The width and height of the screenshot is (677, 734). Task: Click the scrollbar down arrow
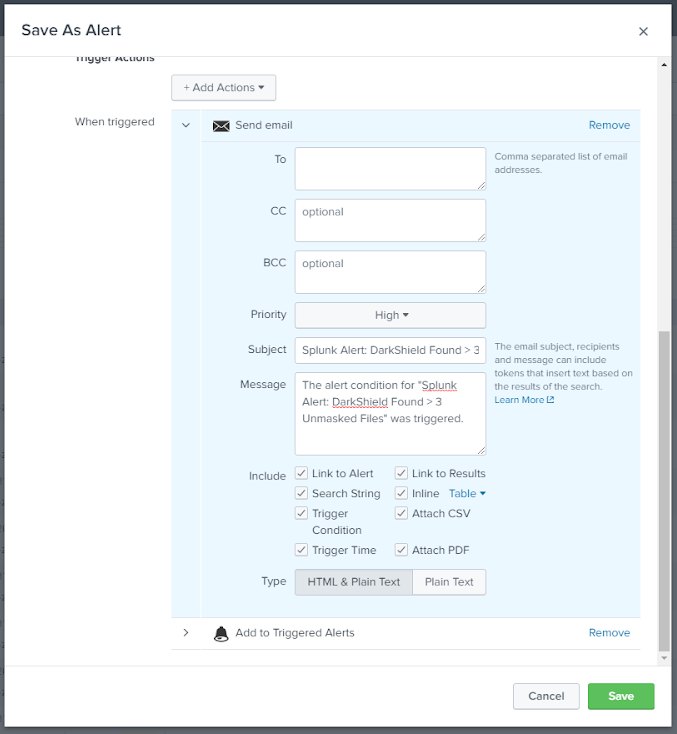click(664, 658)
